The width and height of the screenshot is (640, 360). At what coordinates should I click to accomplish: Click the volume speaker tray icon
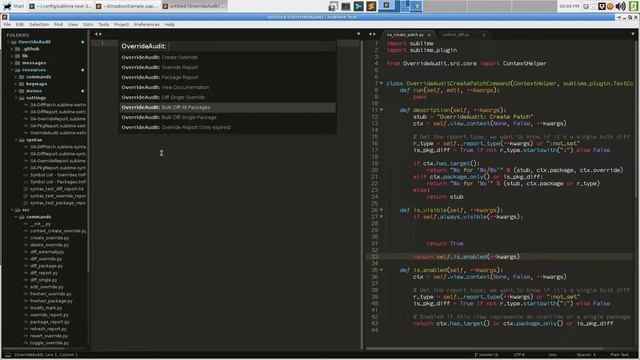[620, 6]
